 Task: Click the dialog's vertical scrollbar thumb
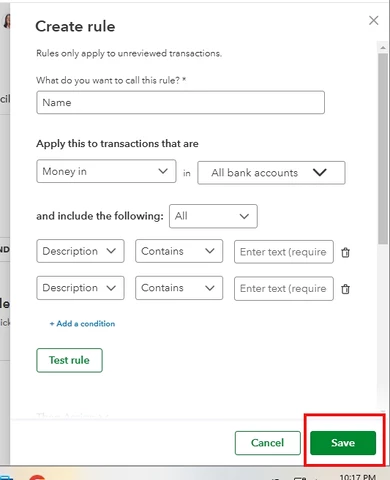pos(383,148)
